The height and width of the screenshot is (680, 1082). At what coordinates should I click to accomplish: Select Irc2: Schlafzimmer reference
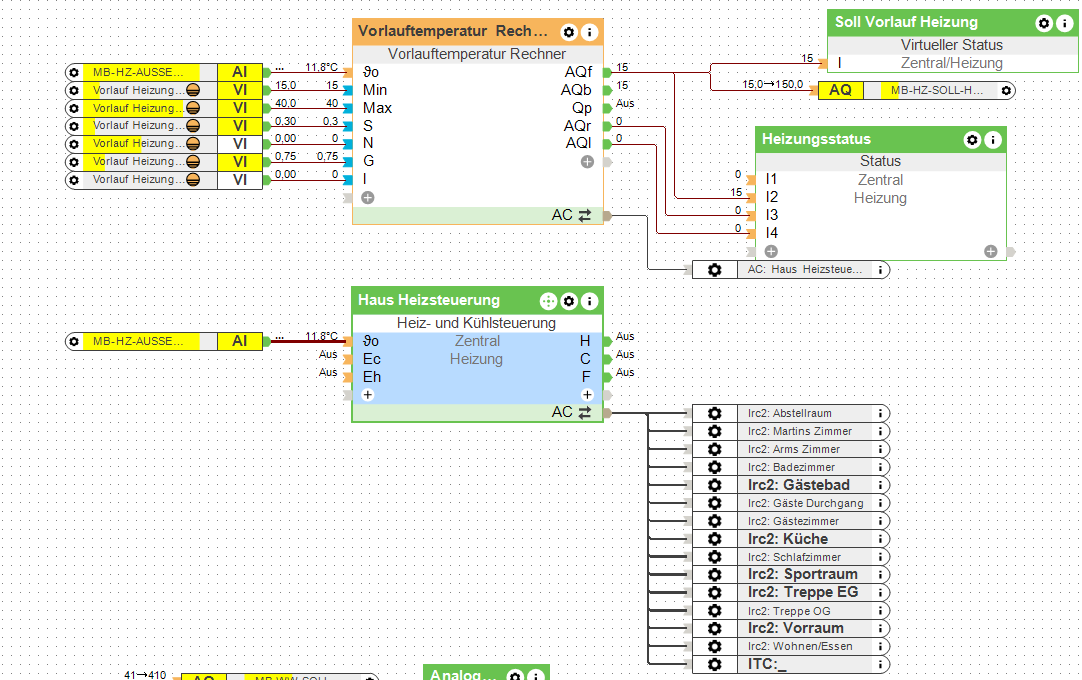click(794, 557)
